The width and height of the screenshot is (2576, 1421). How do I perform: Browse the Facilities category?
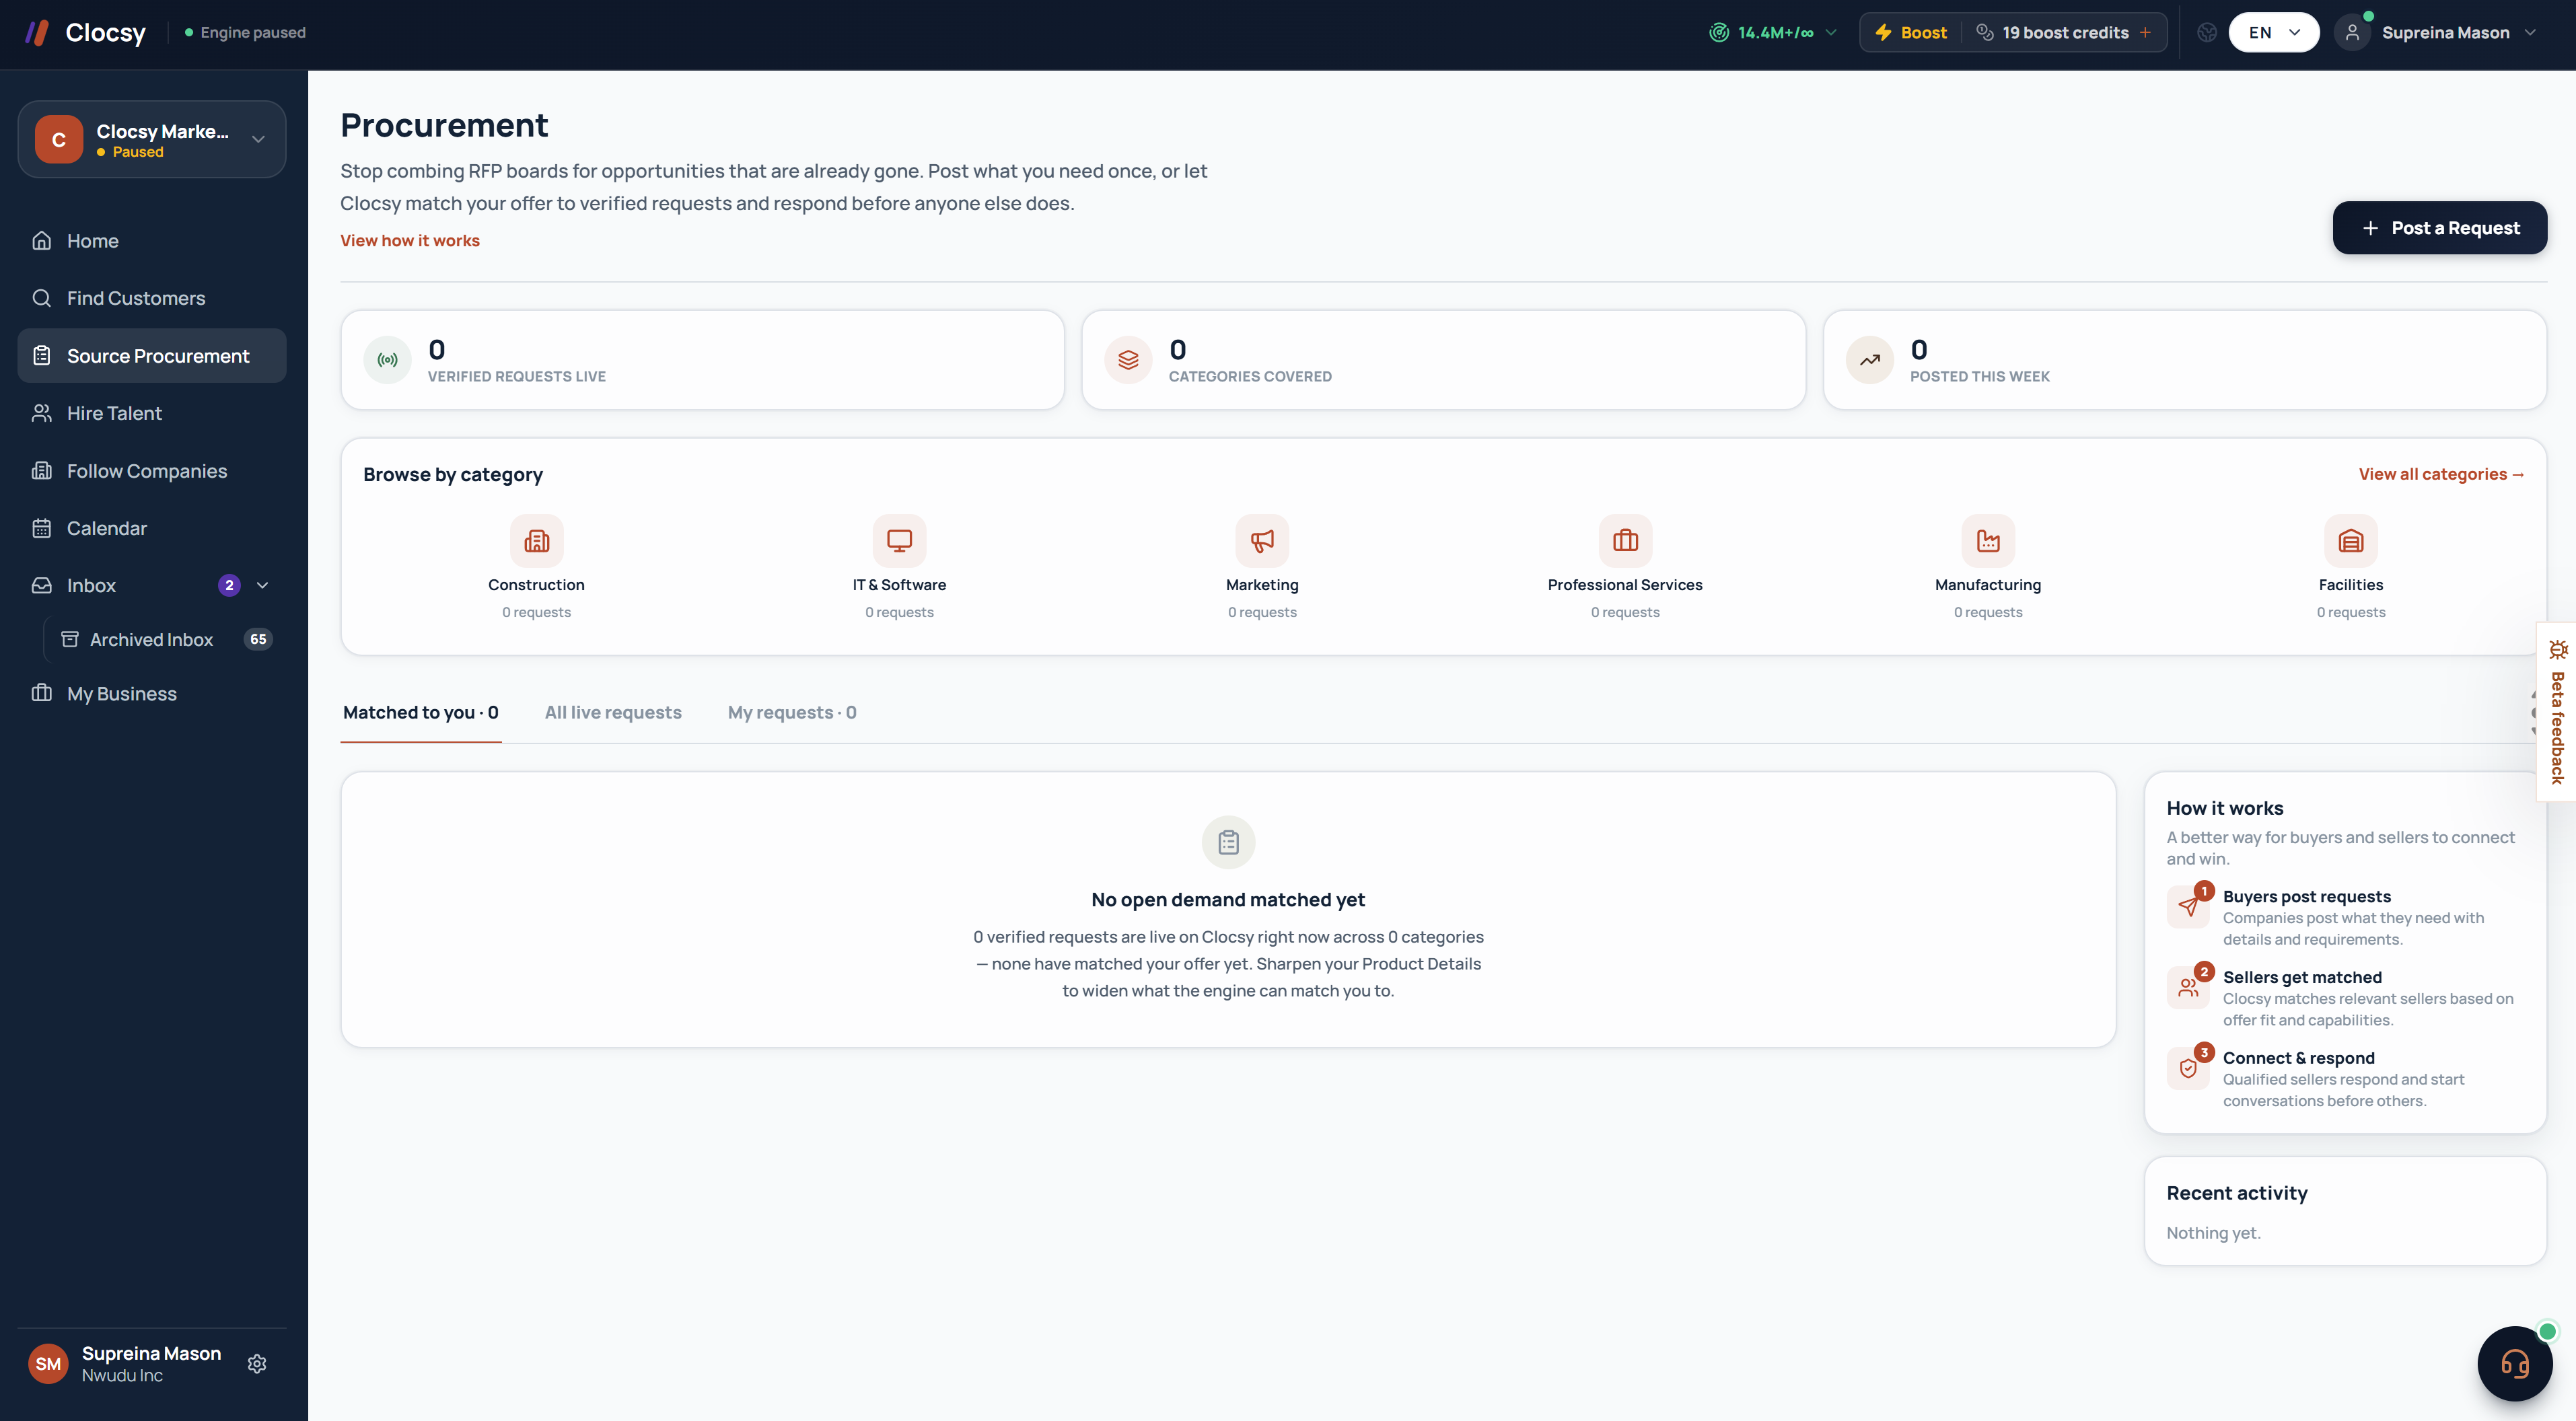point(2351,568)
